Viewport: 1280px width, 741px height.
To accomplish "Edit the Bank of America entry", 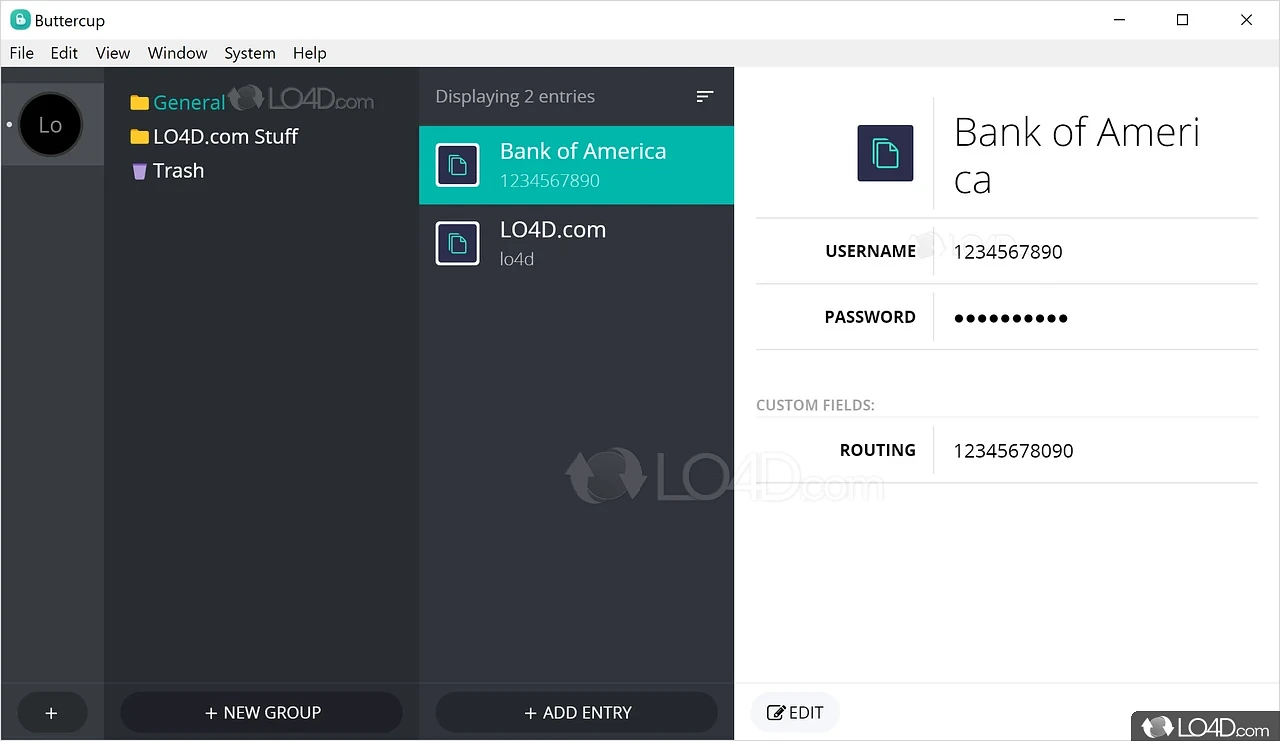I will click(x=795, y=713).
